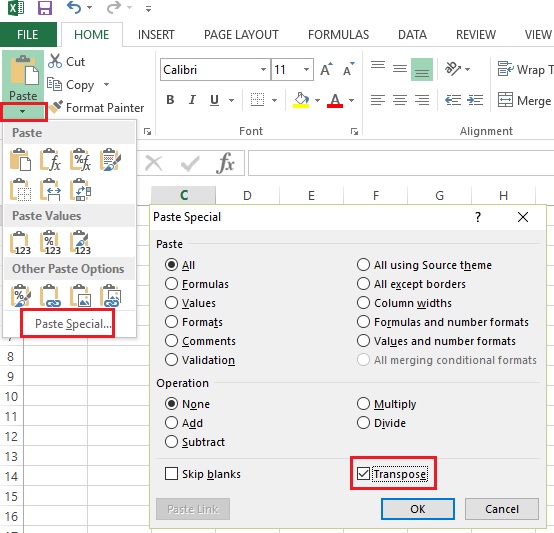The height and width of the screenshot is (533, 554).
Task: Click the Insert Function fx icon
Action: (225, 163)
